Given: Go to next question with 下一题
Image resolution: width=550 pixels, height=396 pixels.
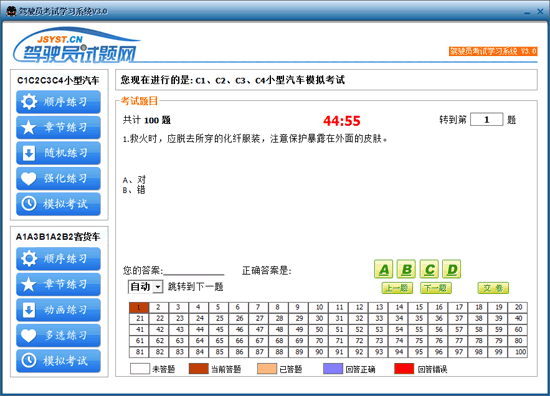Looking at the screenshot, I should pyautogui.click(x=436, y=288).
